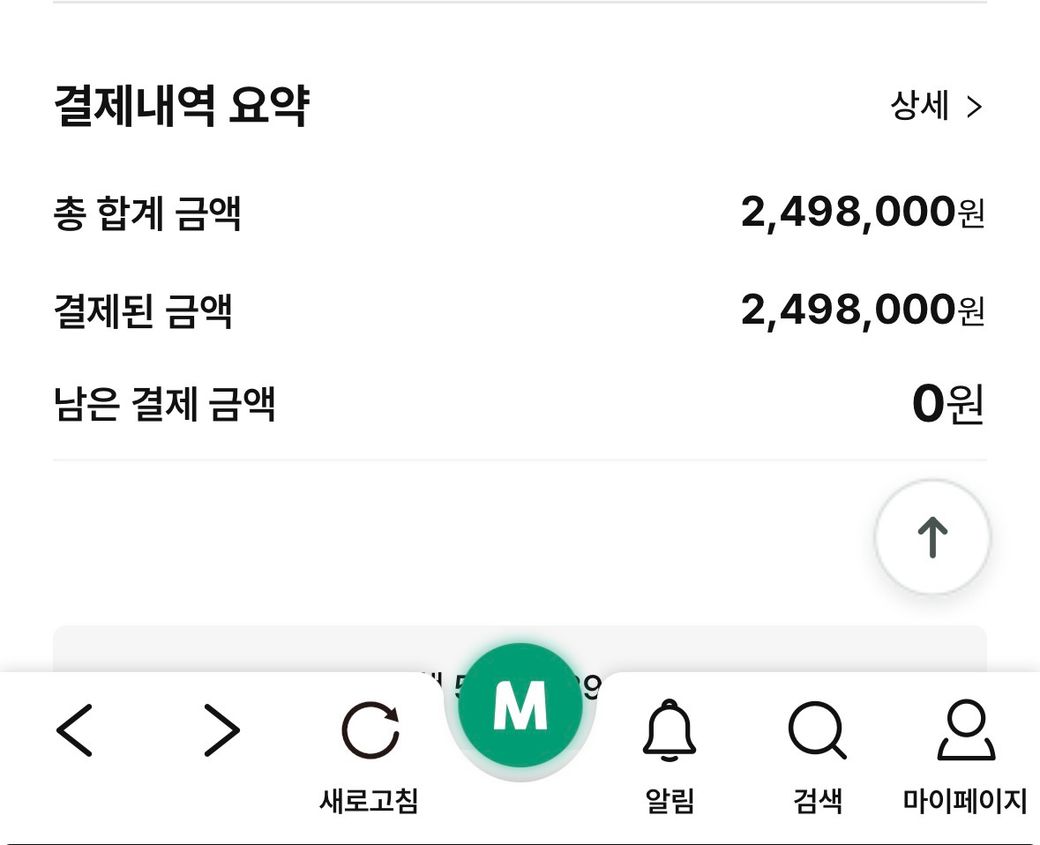Click the scroll-to-top arrow button
Image resolution: width=1040 pixels, height=845 pixels.
(x=932, y=538)
